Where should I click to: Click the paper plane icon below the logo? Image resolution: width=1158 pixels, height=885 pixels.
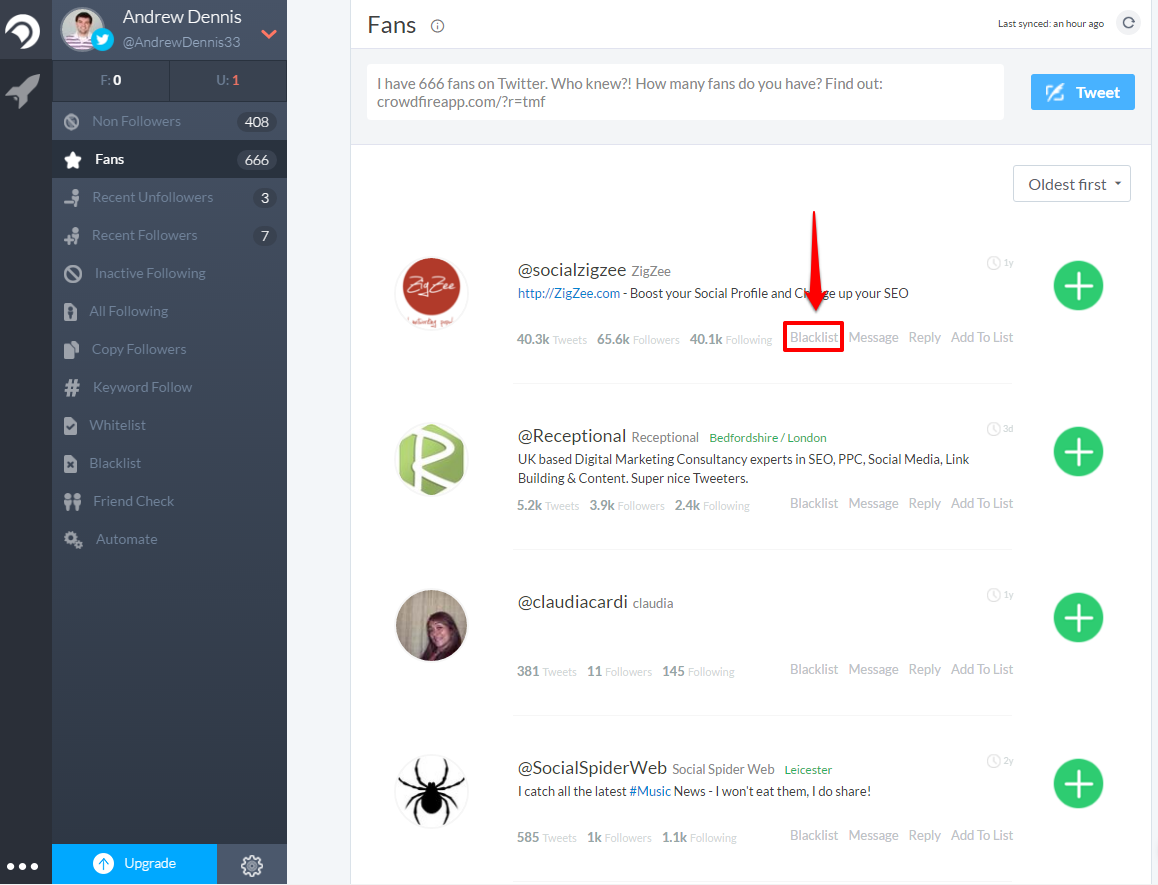pyautogui.click(x=24, y=88)
